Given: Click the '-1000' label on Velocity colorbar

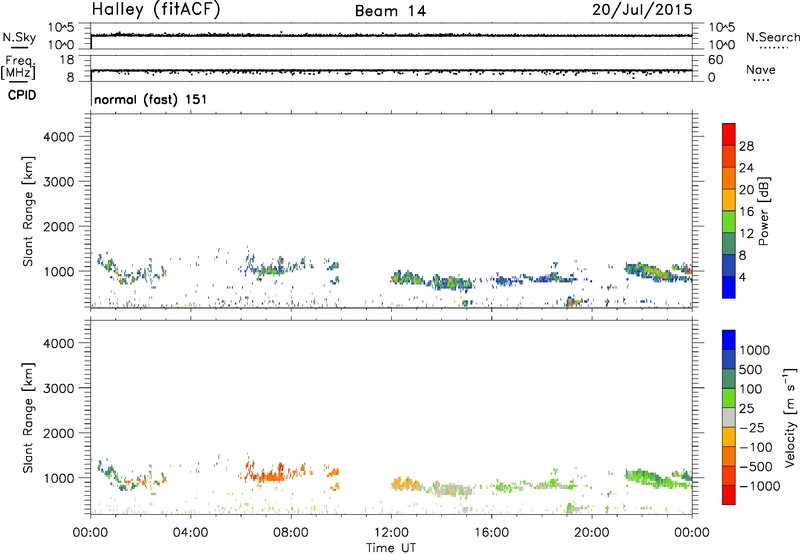Looking at the screenshot, I should tap(760, 486).
